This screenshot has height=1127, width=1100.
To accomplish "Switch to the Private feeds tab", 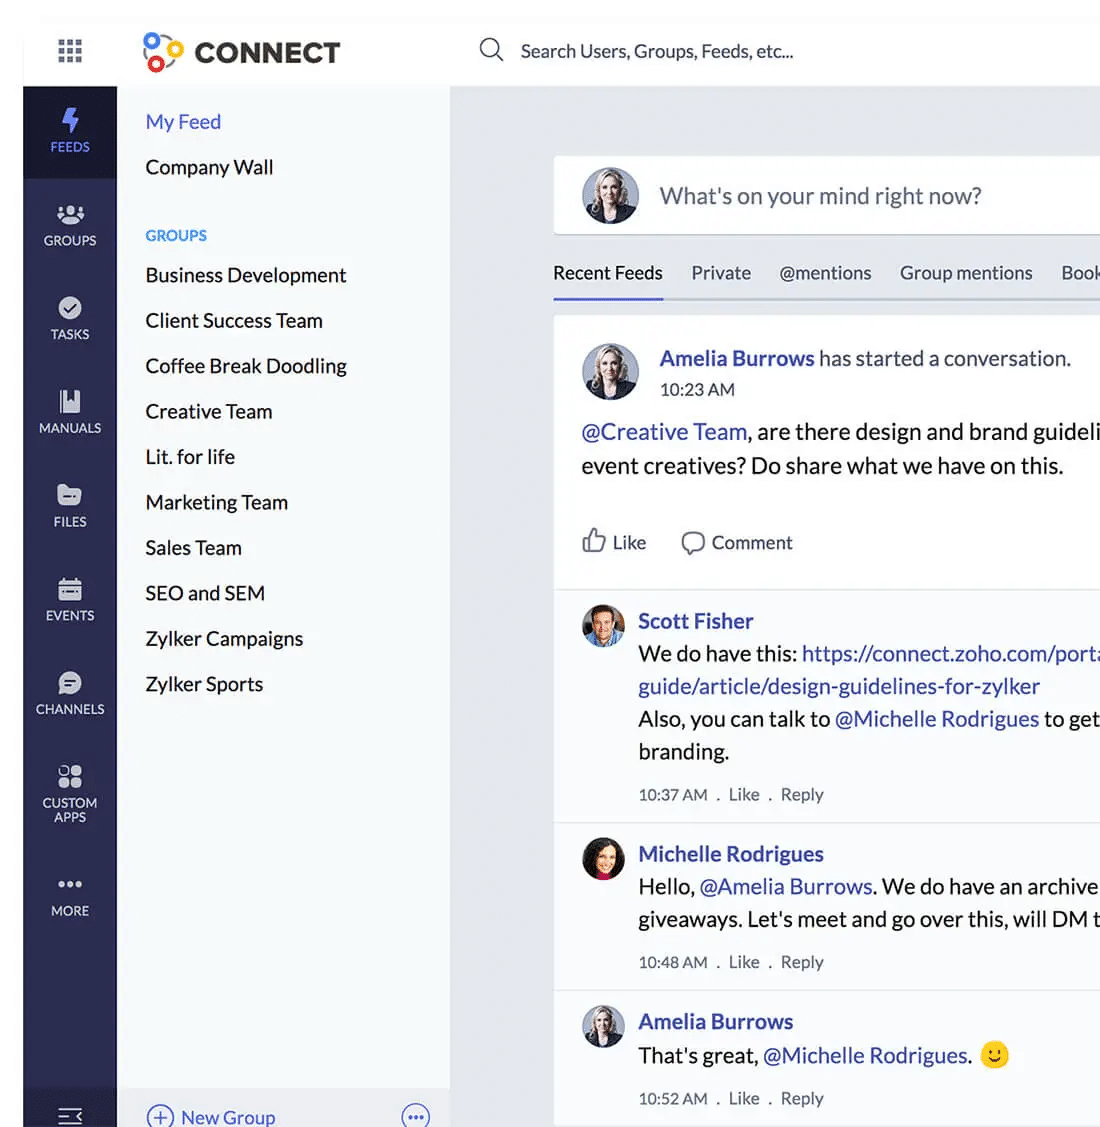I will click(x=721, y=273).
